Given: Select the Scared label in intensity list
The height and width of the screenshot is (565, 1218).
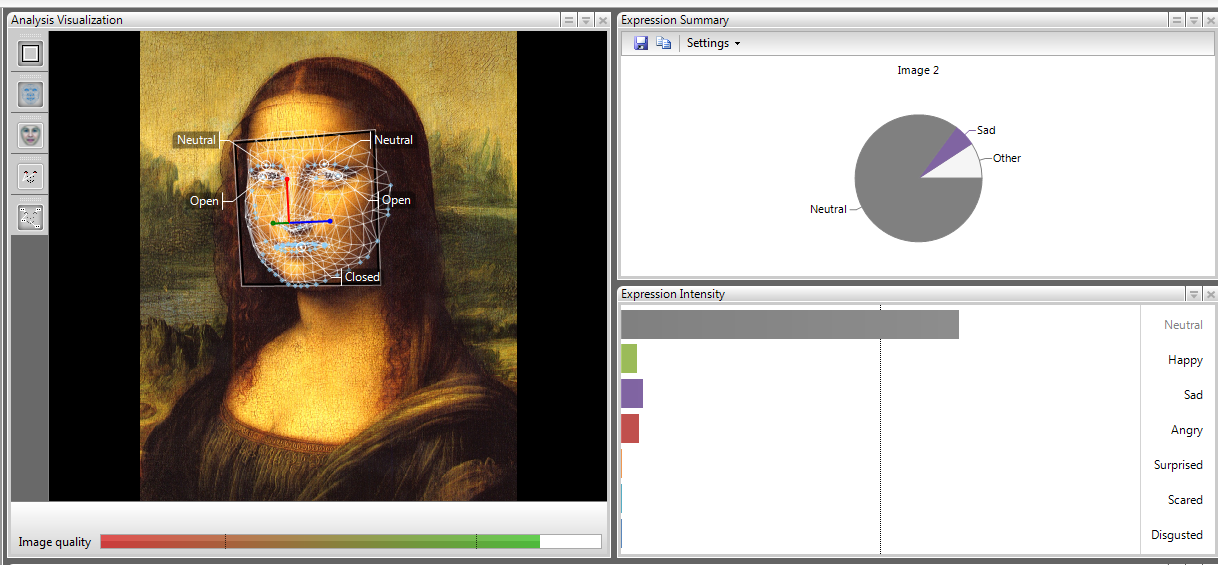Looking at the screenshot, I should [1185, 500].
